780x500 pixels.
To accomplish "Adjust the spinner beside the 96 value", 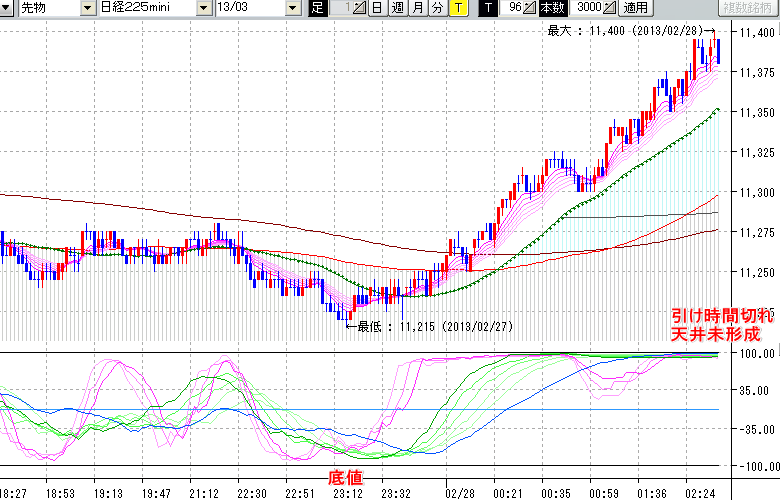I will click(x=530, y=8).
